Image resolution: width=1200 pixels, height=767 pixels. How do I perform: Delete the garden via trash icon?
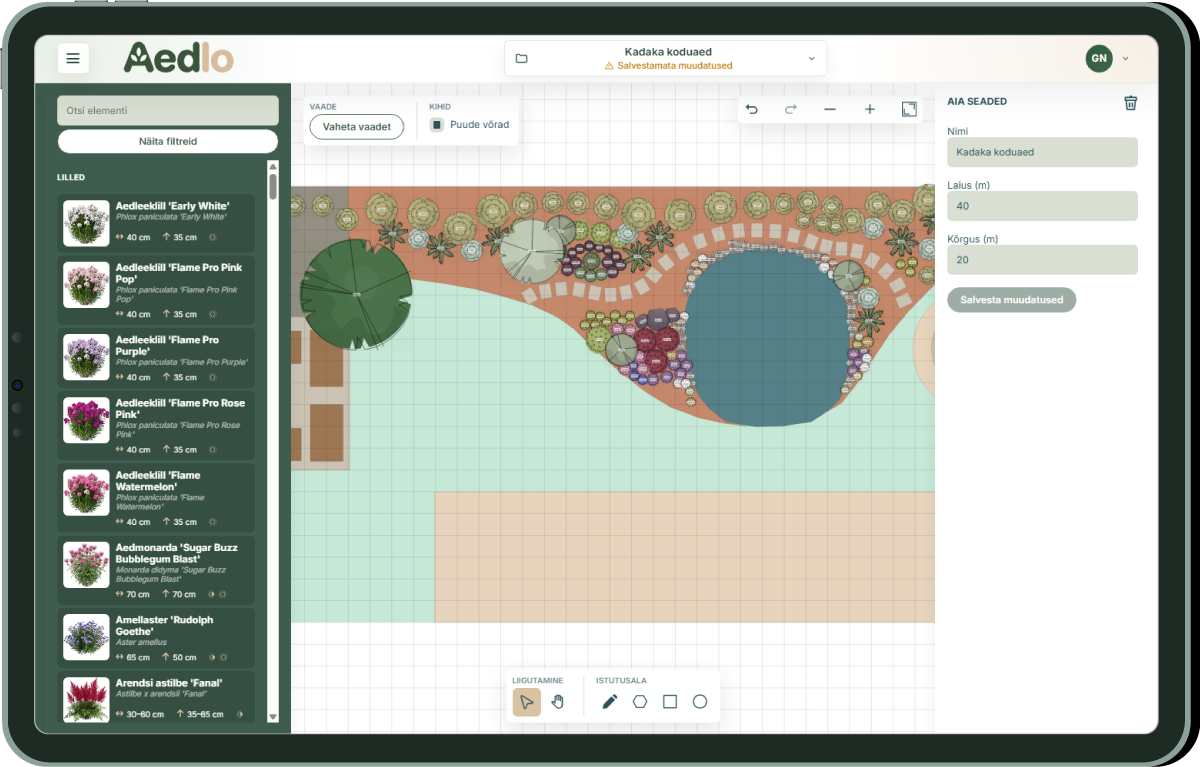tap(1131, 102)
